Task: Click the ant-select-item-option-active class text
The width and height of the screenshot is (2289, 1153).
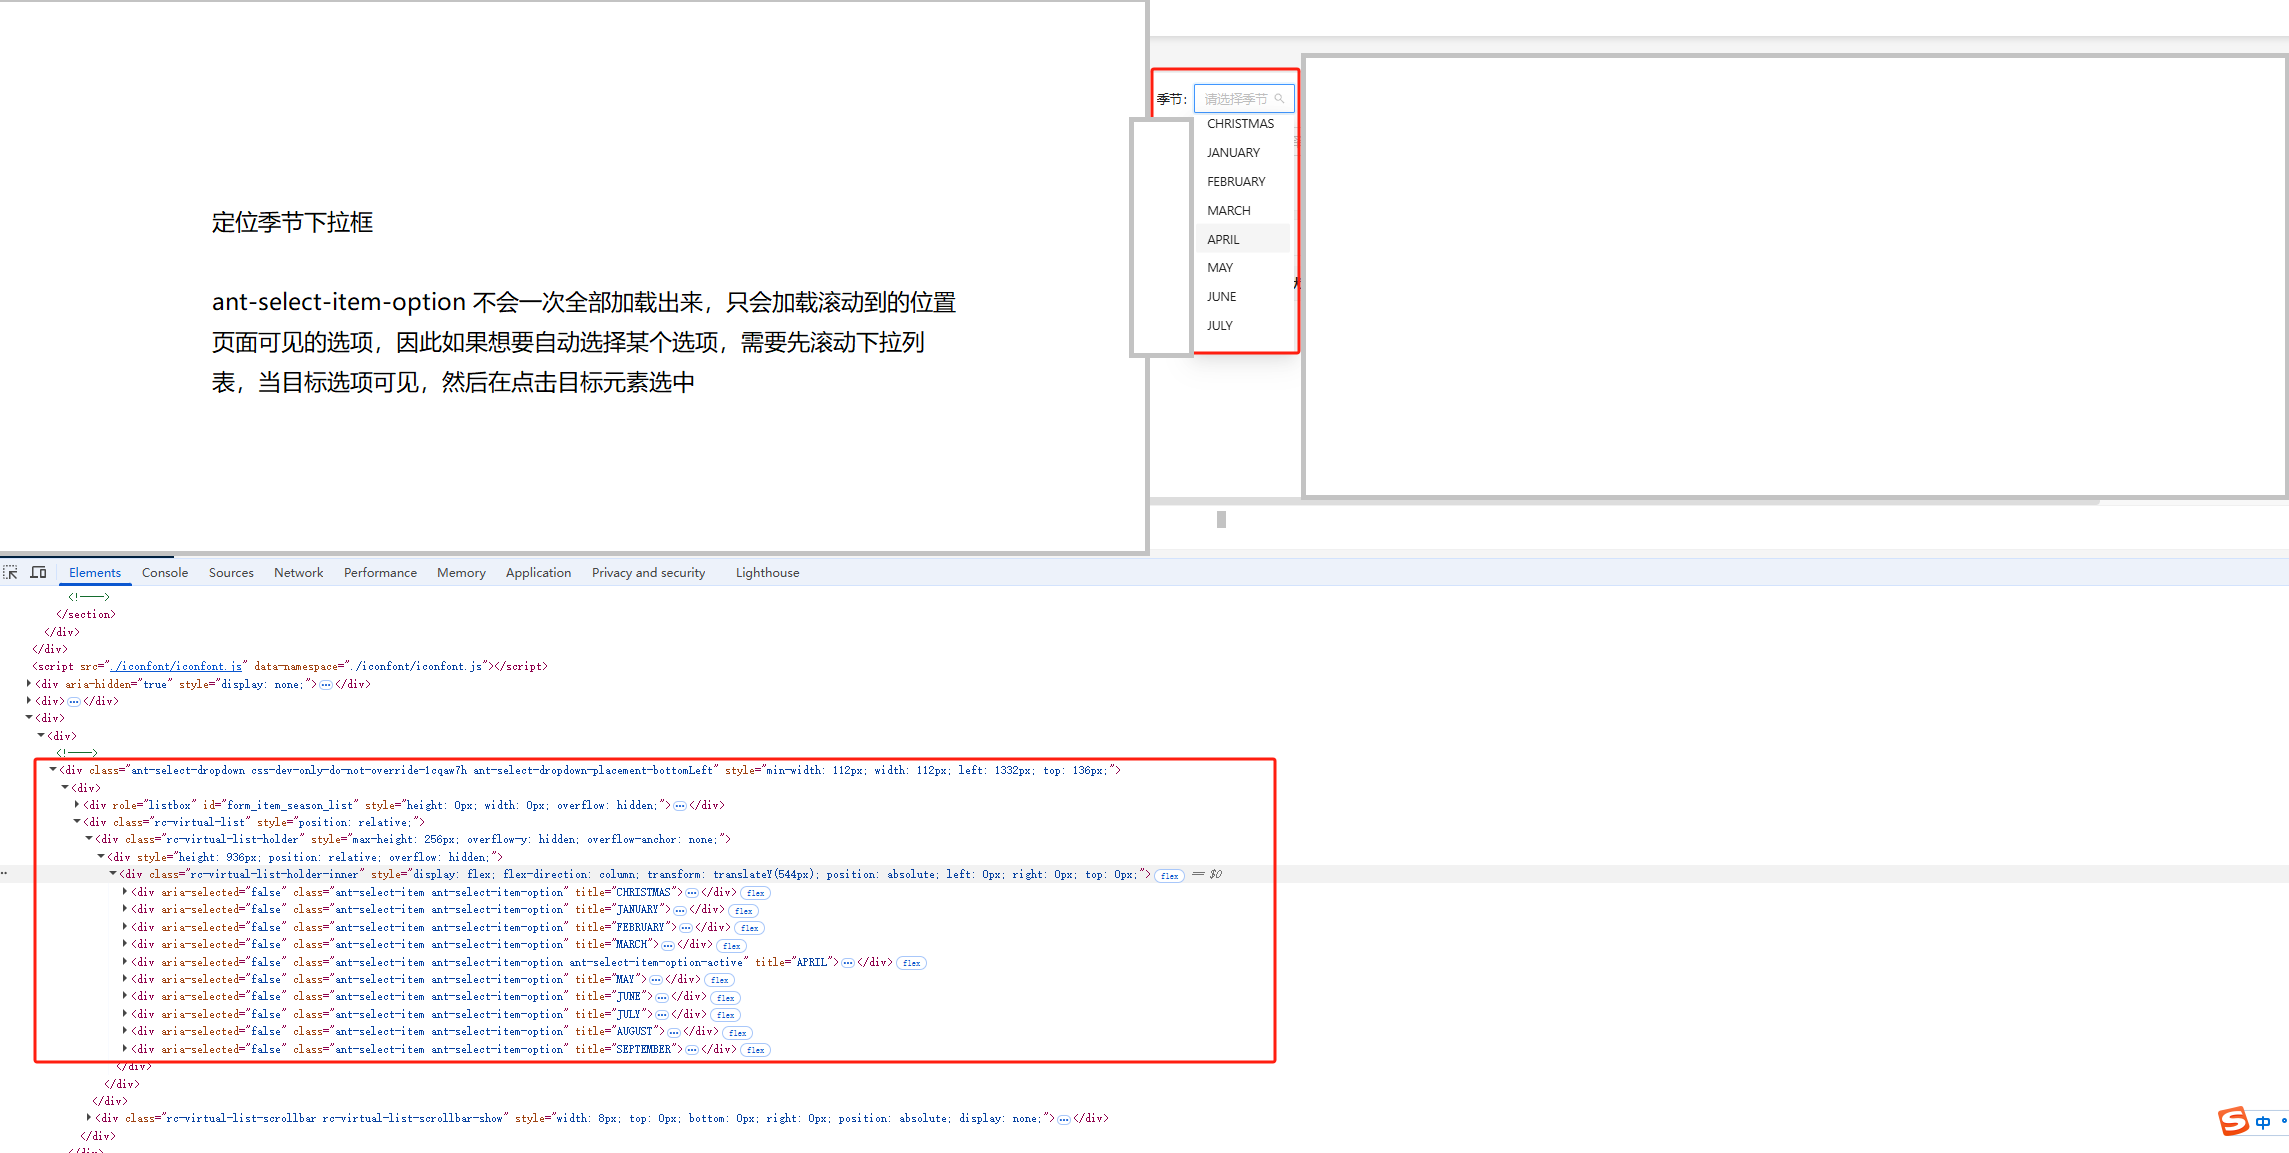Action: click(656, 963)
